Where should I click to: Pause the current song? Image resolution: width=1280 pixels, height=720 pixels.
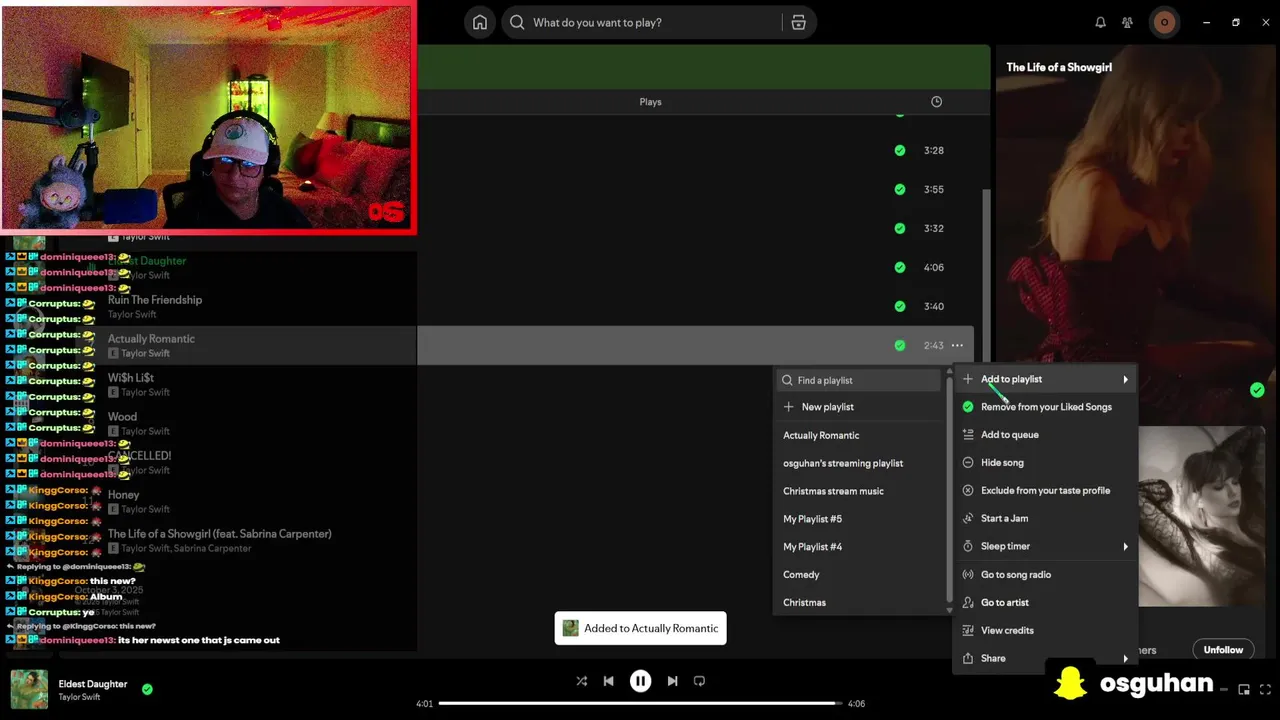[x=640, y=681]
